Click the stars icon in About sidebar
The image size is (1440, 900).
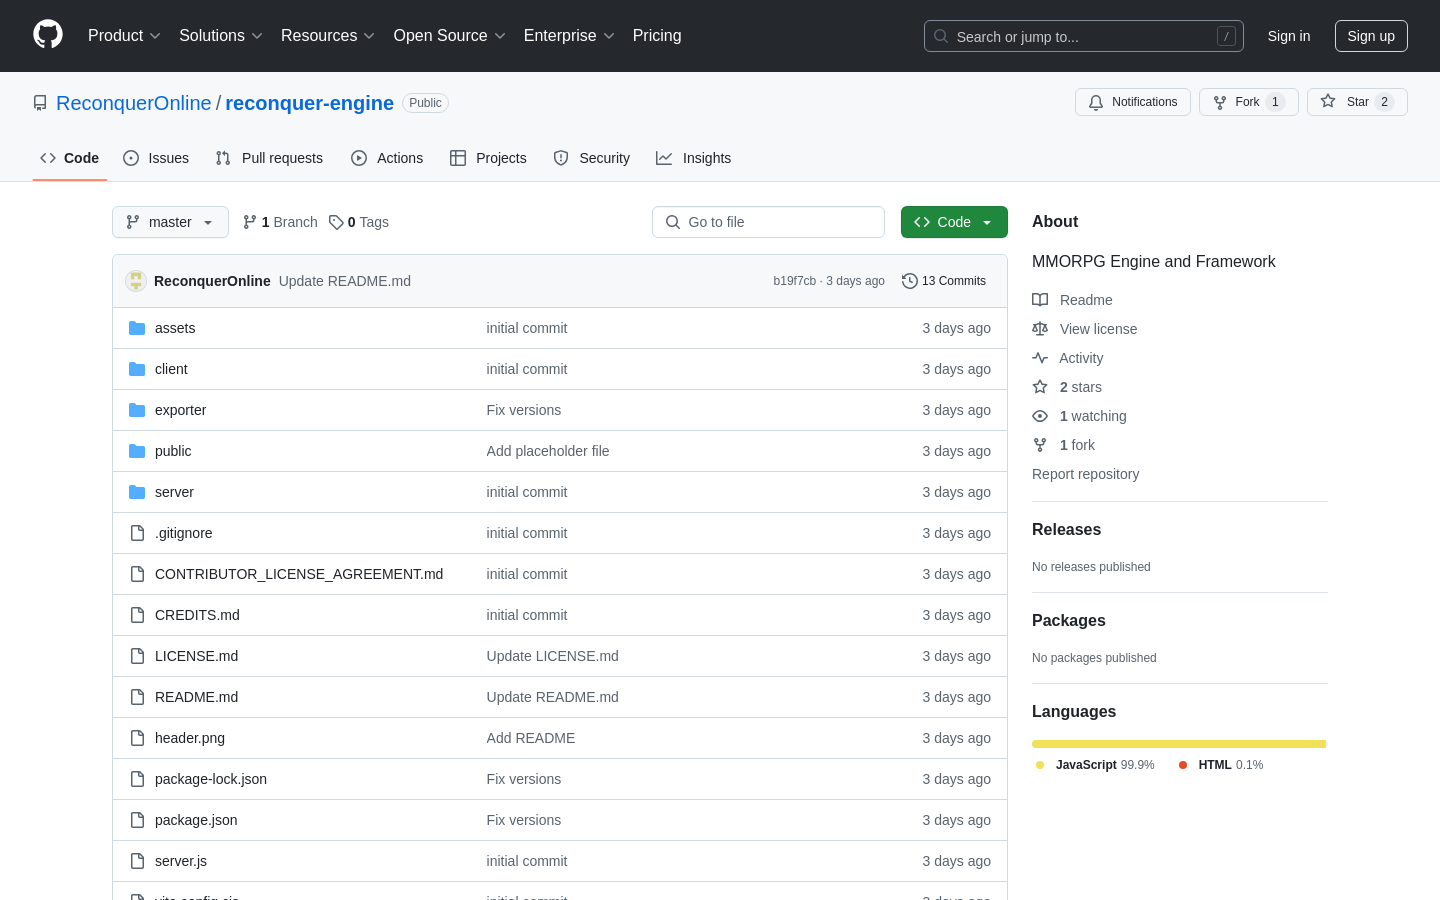point(1040,387)
